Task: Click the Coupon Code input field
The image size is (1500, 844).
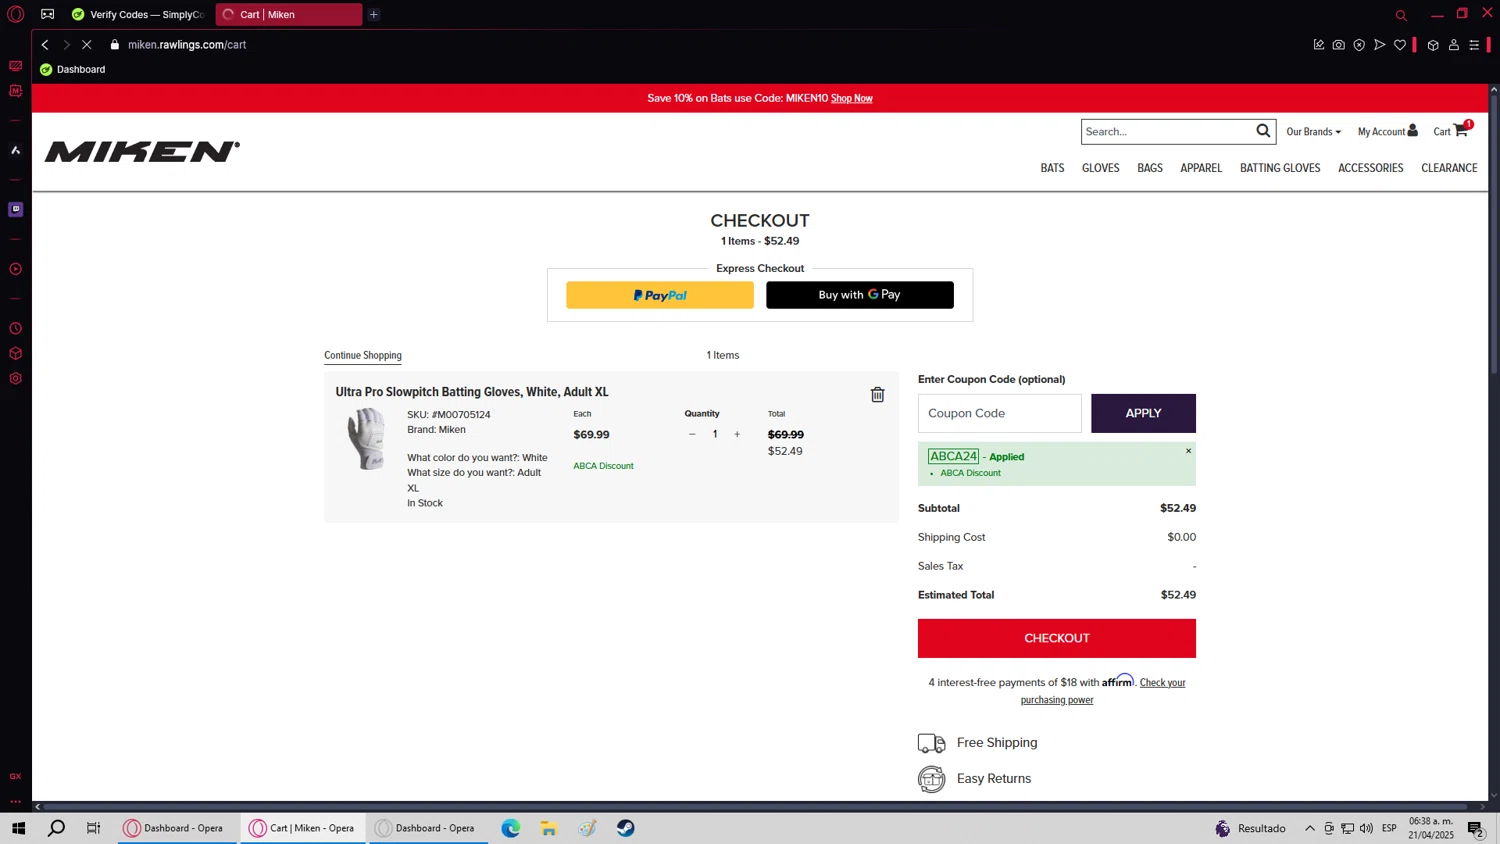Action: coord(1000,413)
